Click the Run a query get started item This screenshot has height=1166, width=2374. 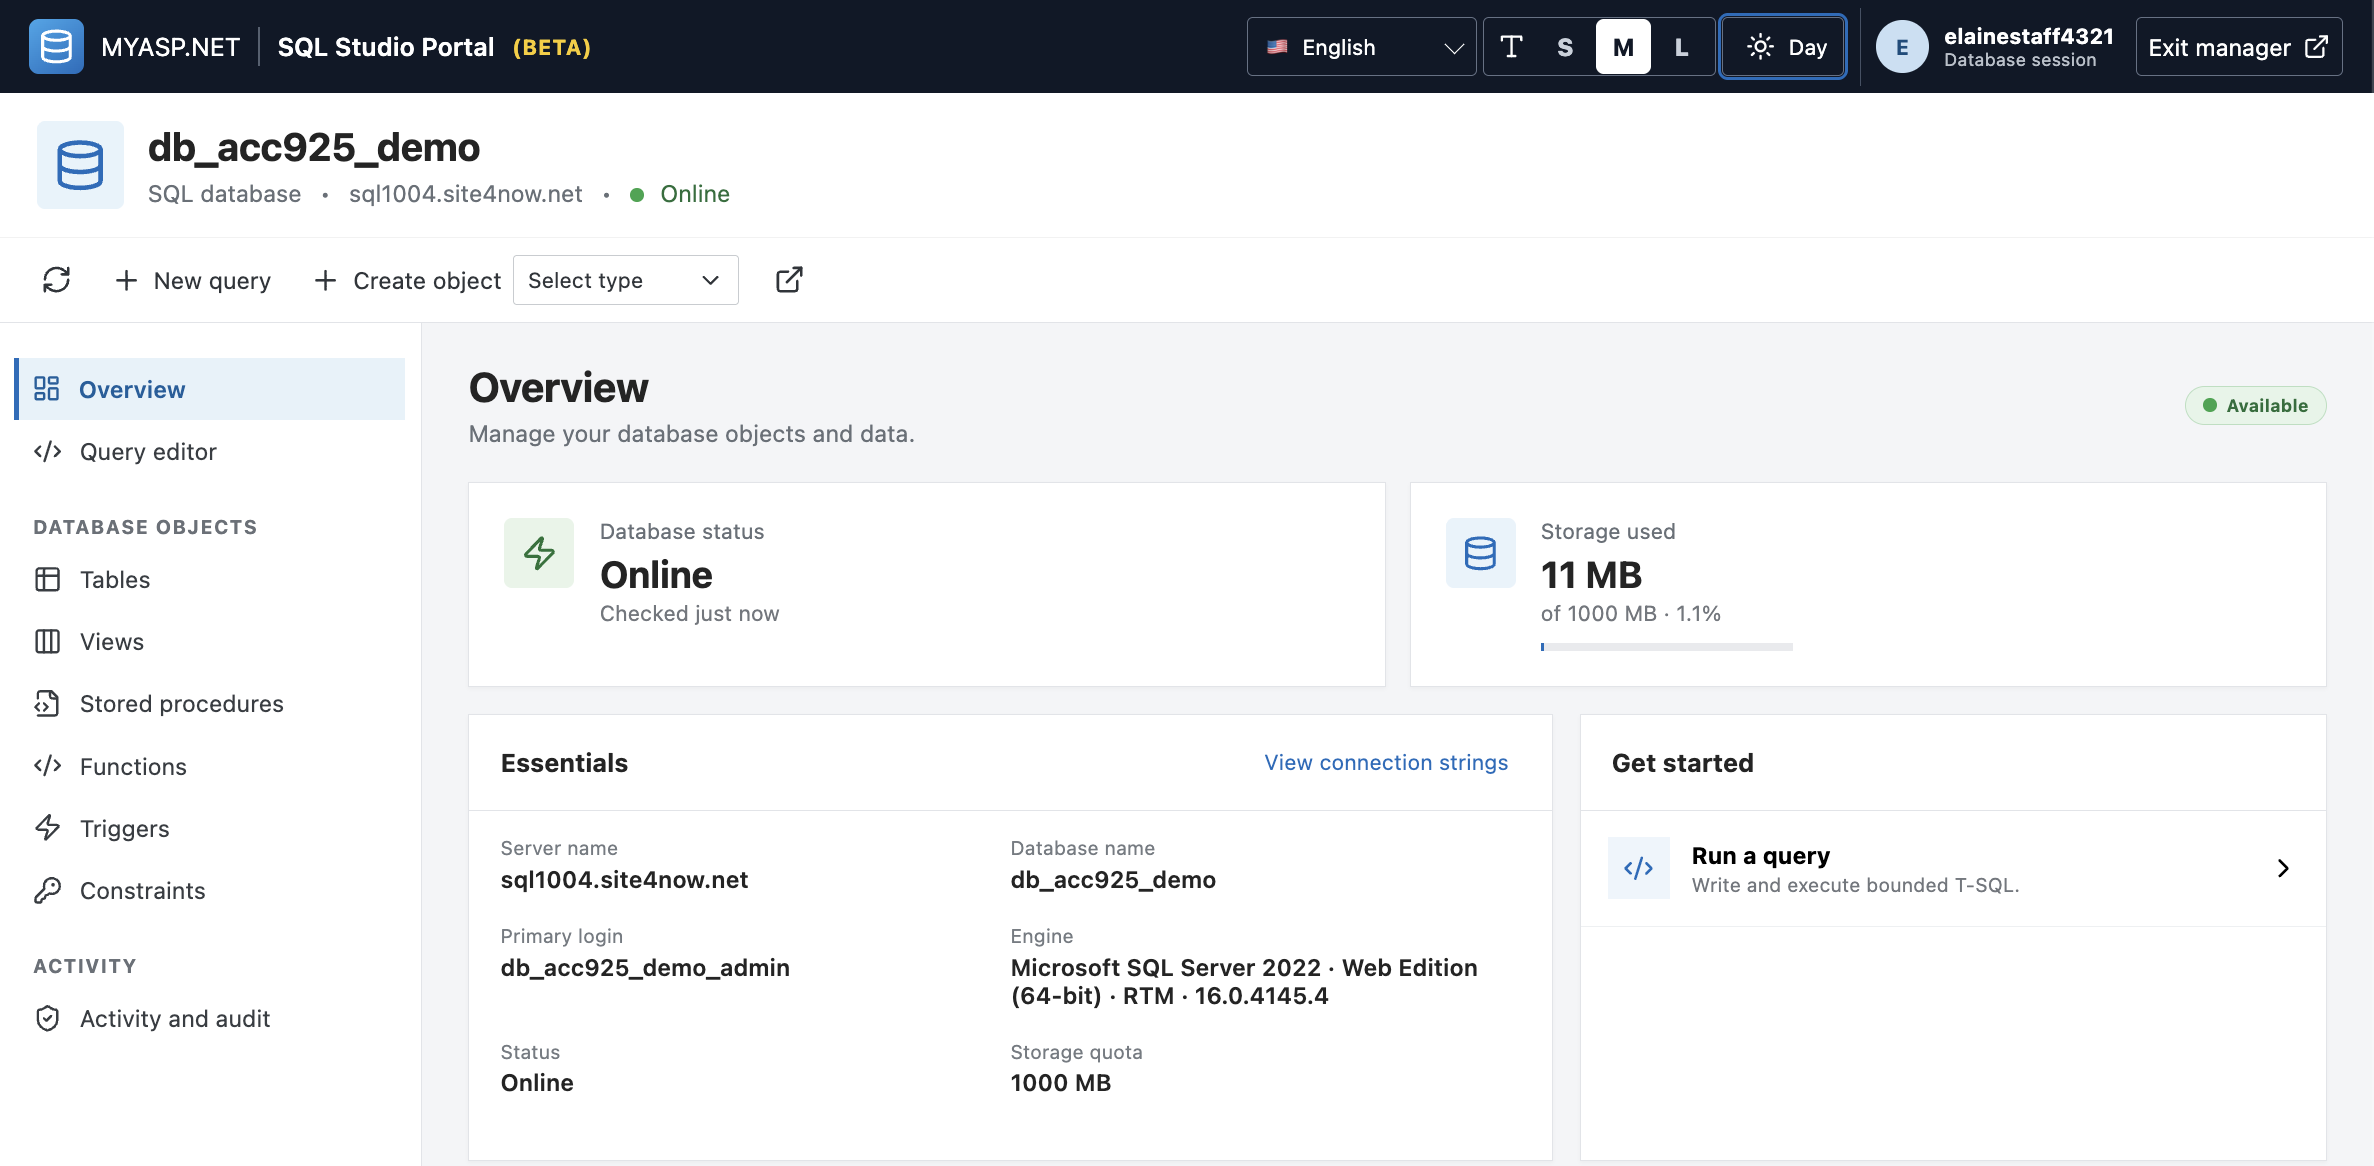pyautogui.click(x=1953, y=868)
